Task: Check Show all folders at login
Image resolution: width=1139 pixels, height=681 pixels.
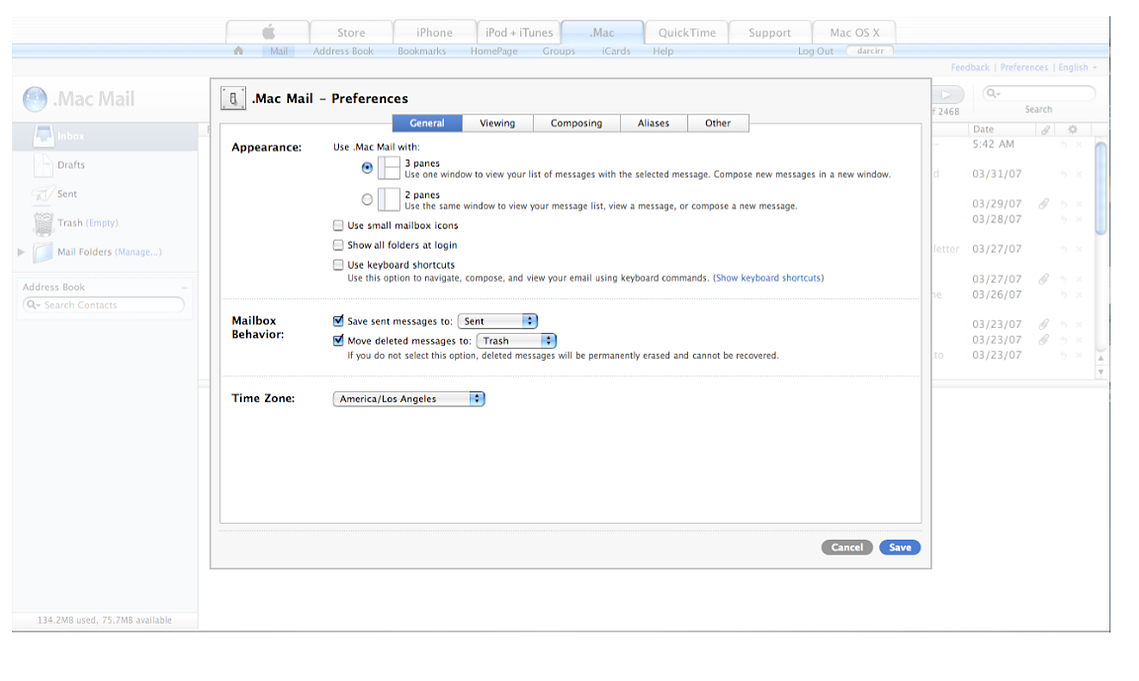Action: (x=338, y=245)
